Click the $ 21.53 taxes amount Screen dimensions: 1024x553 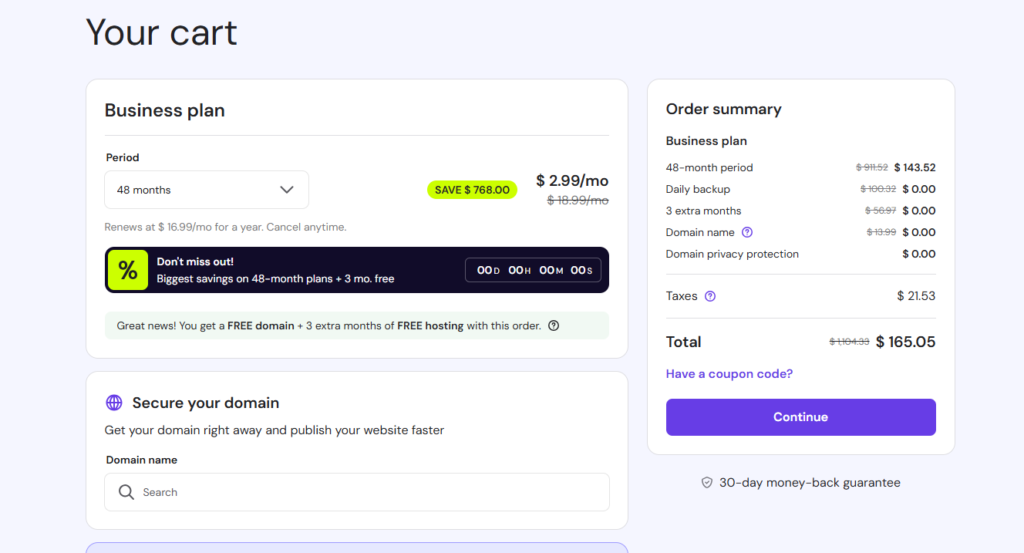click(x=916, y=296)
